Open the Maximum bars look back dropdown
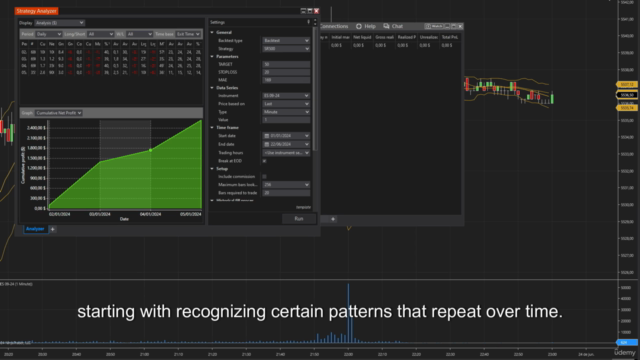The width and height of the screenshot is (640, 360). [x=286, y=185]
